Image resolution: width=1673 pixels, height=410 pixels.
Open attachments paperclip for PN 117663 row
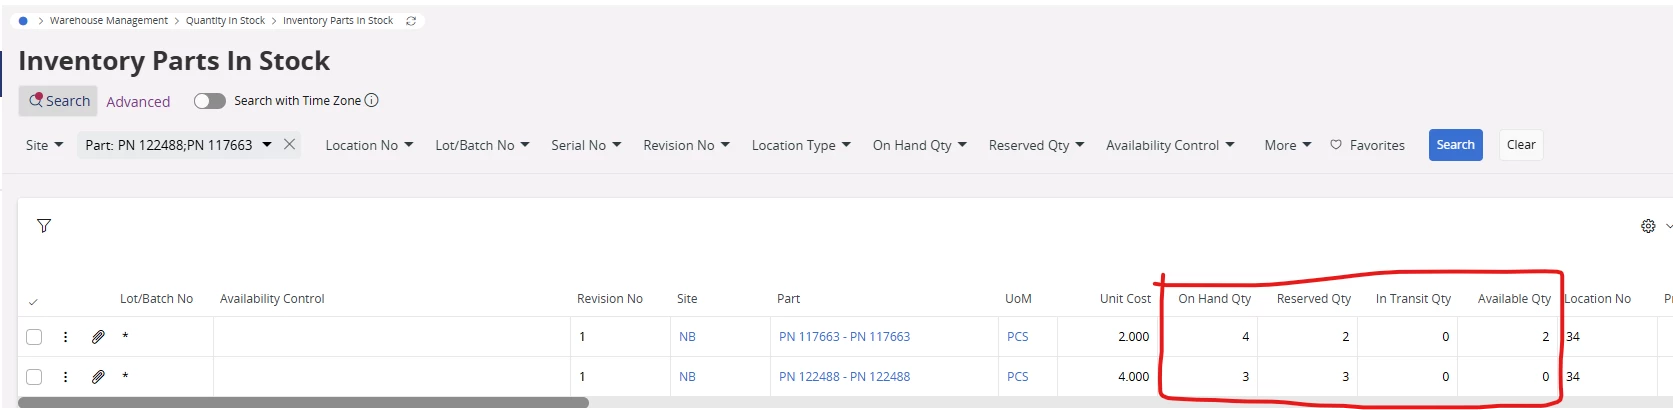[98, 337]
